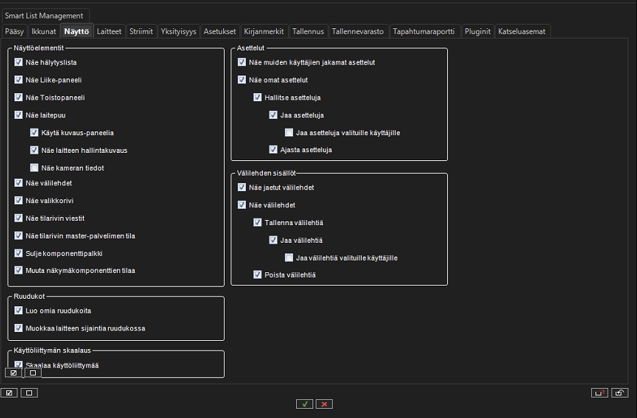Open the Pluginit tab
Image resolution: width=637 pixels, height=418 pixels.
point(477,31)
